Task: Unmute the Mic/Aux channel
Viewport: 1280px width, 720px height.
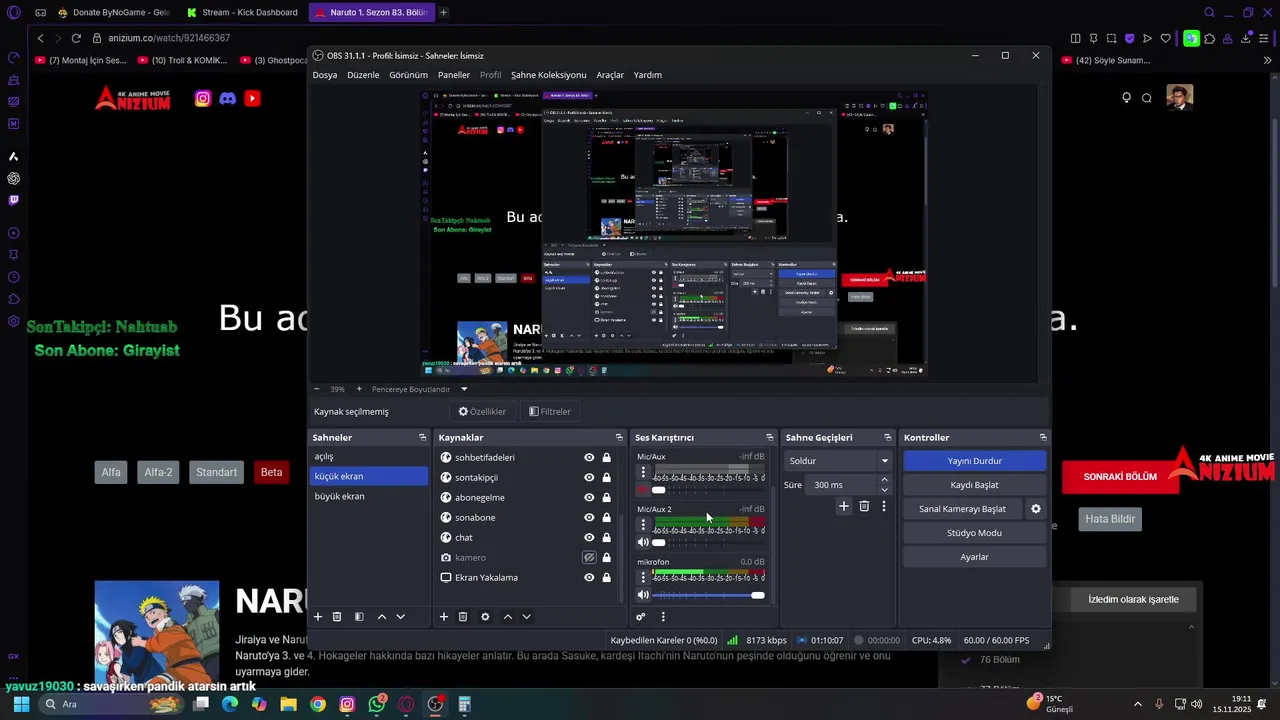Action: (643, 490)
